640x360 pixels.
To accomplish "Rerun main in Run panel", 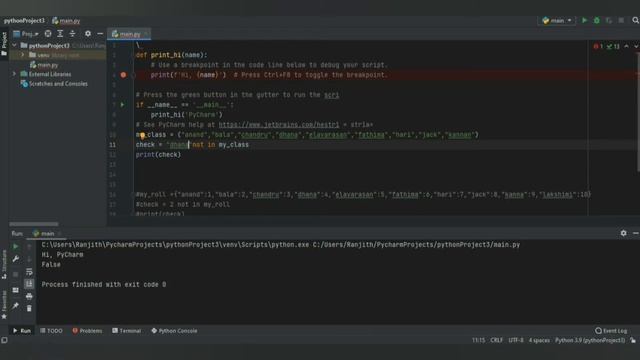I will (x=16, y=247).
